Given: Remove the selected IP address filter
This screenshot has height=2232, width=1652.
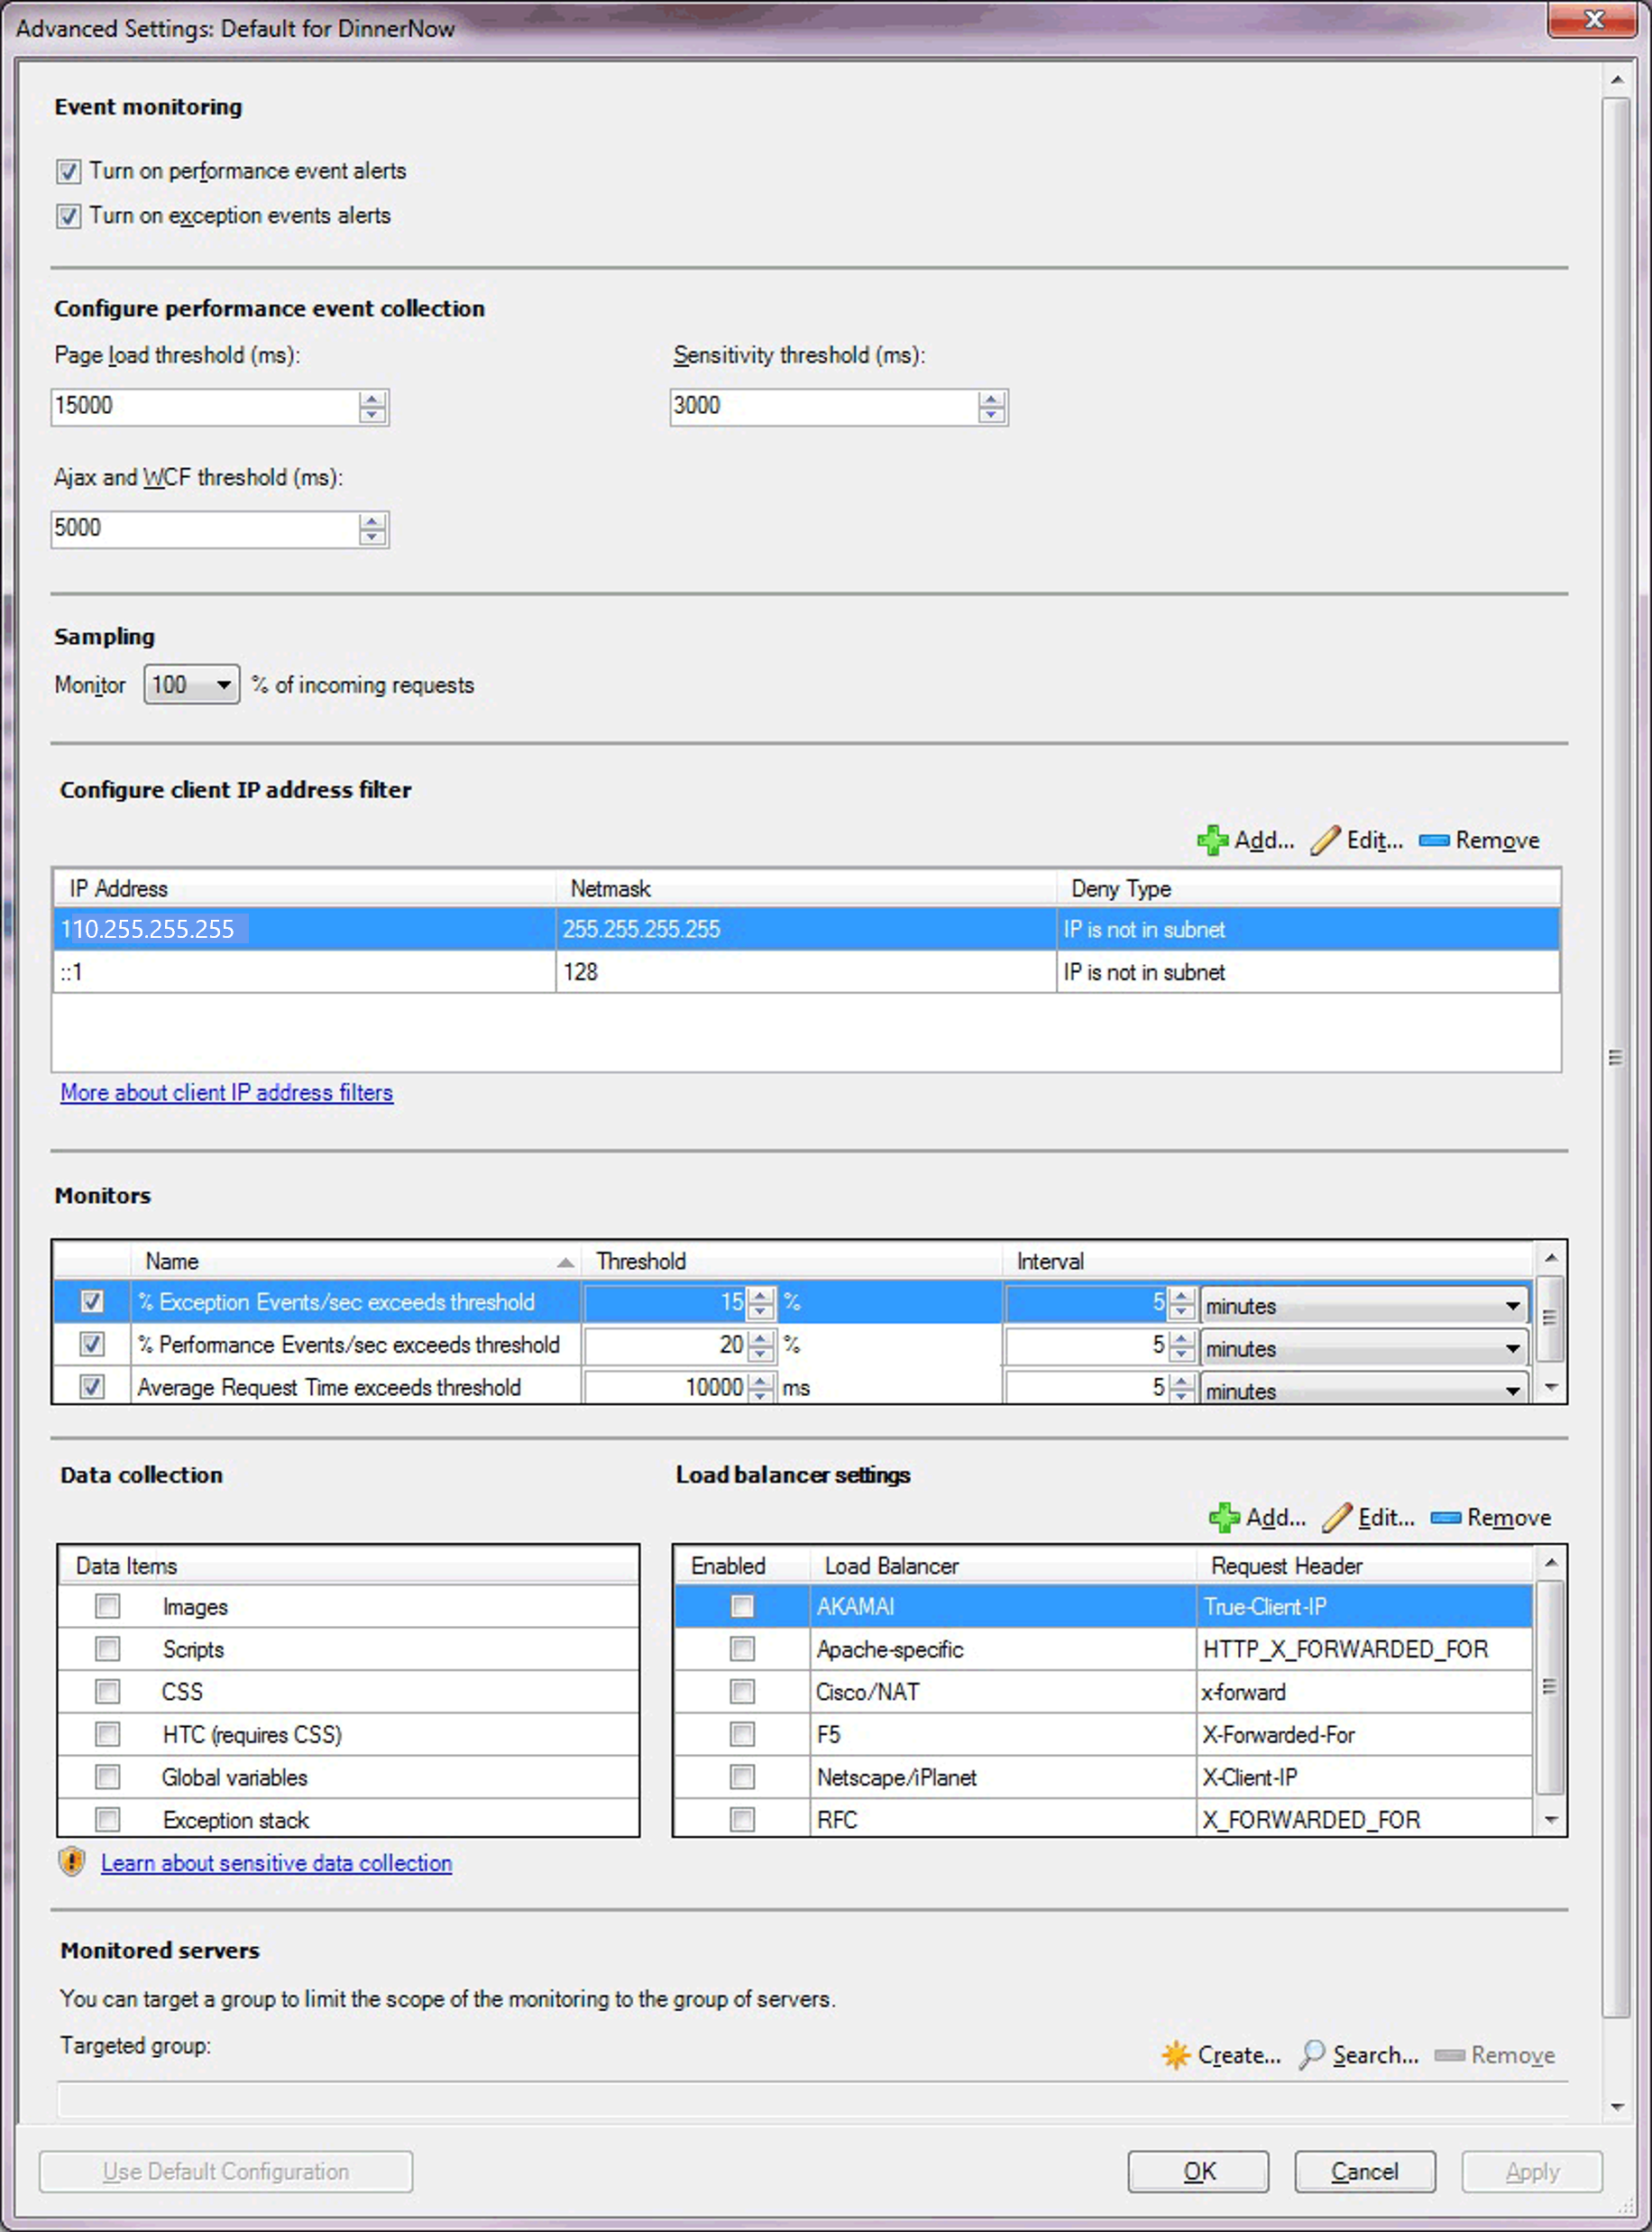Looking at the screenshot, I should [1479, 840].
